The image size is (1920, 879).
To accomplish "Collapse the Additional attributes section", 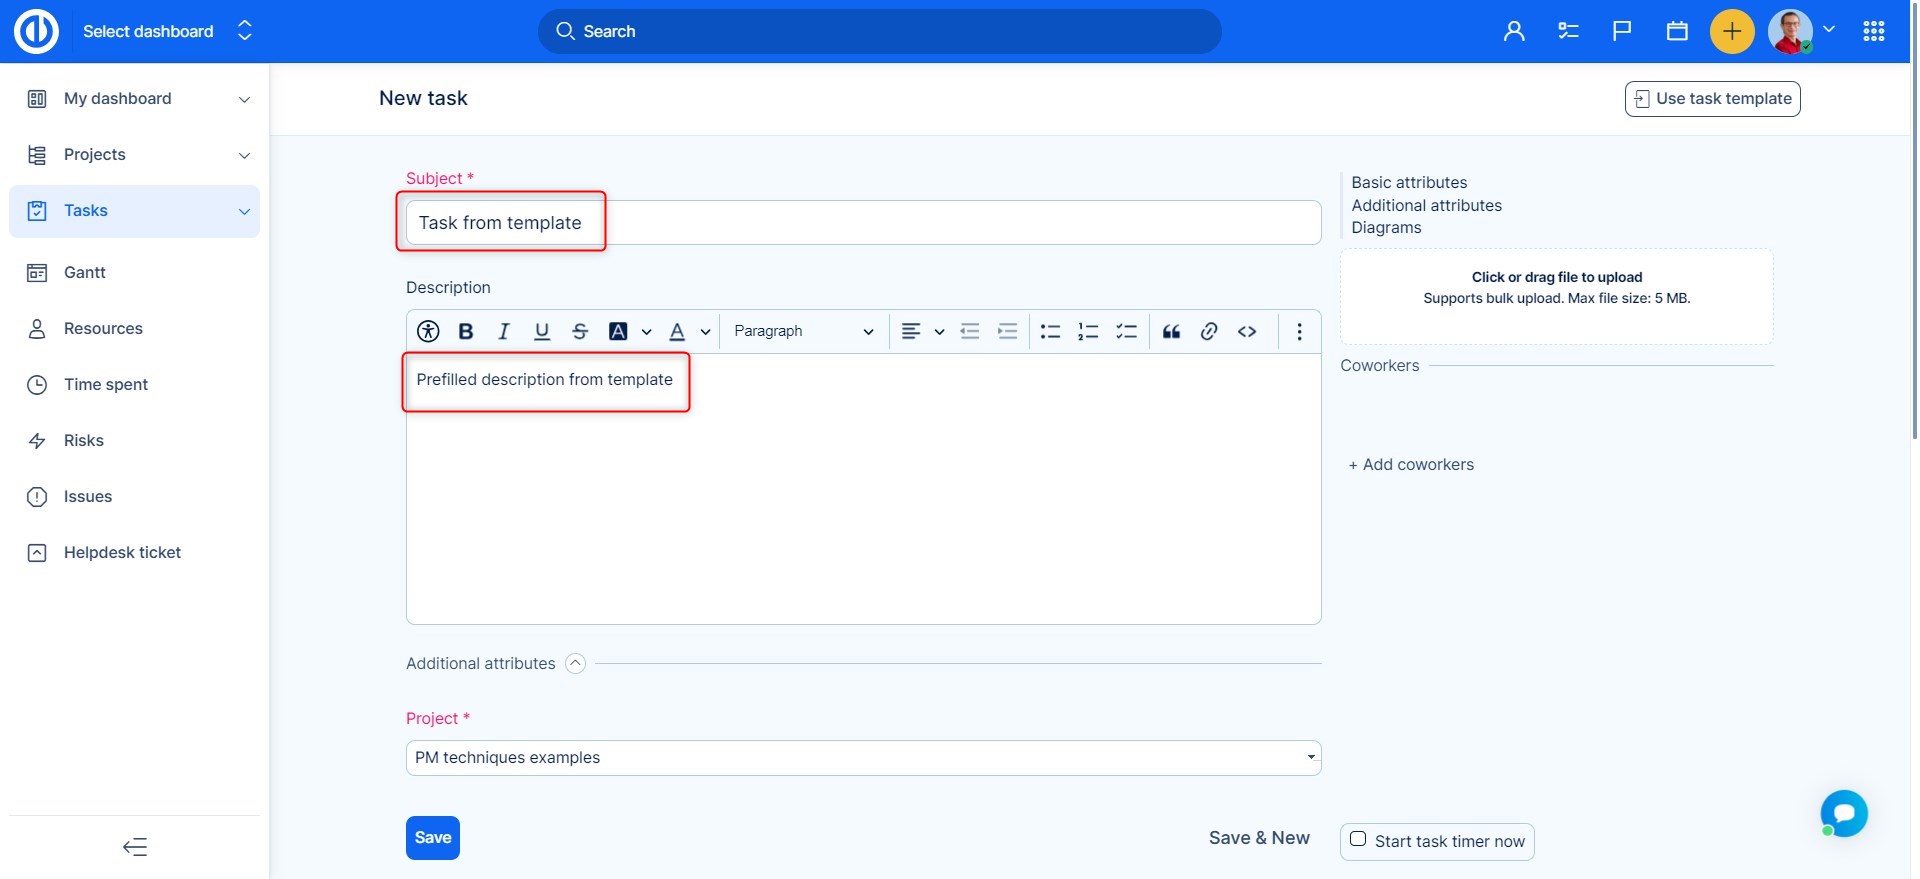I will [x=575, y=664].
